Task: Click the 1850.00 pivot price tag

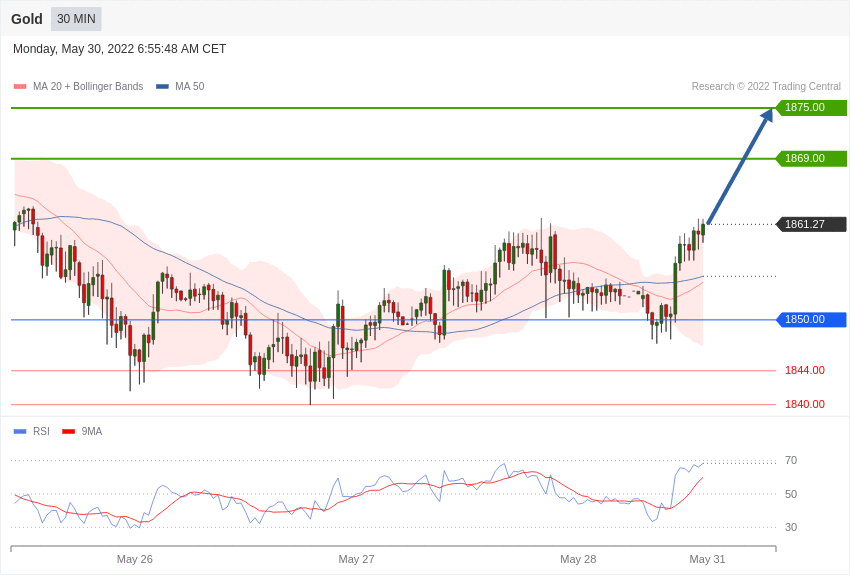Action: tap(811, 320)
